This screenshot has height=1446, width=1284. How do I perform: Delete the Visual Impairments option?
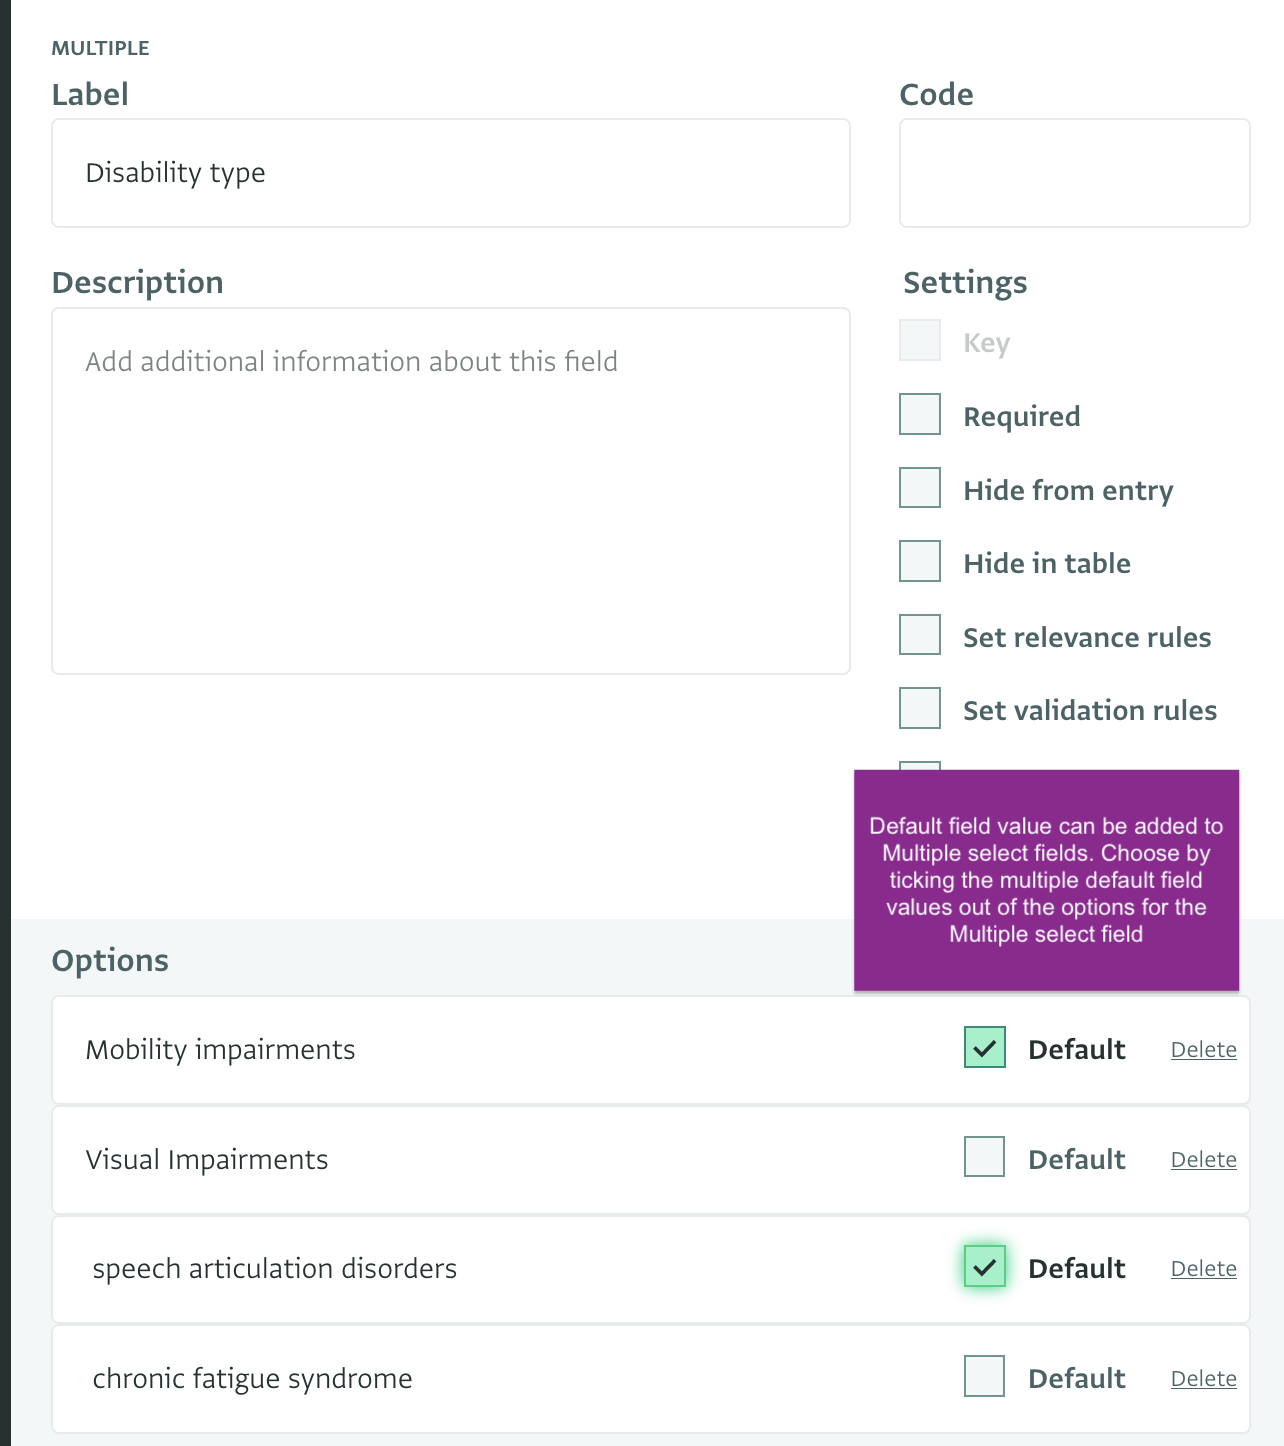click(1203, 1159)
